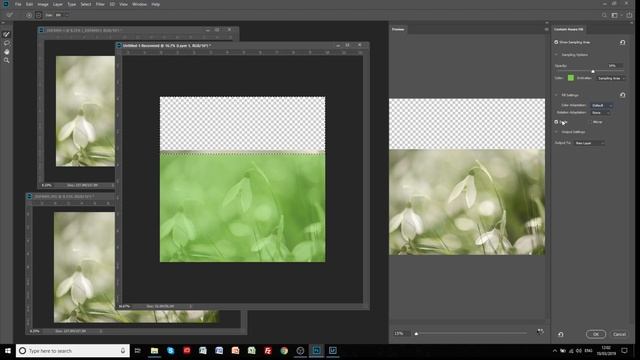Collapse the Sampling Options section
The image size is (640, 360).
tap(556, 55)
